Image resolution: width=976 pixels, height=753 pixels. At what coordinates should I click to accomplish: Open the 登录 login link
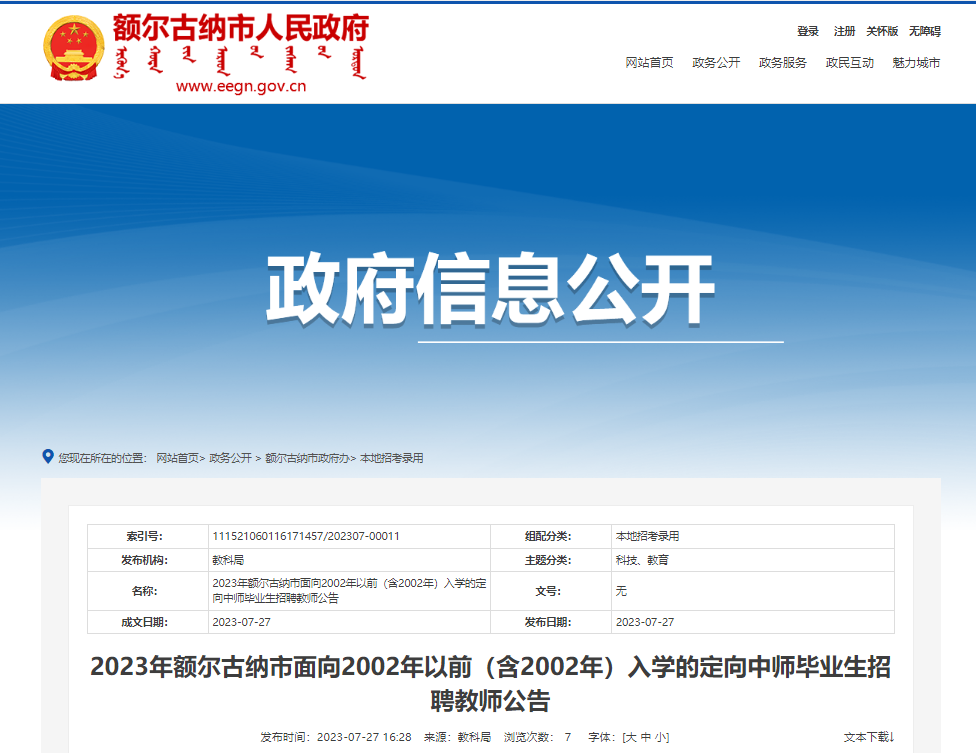(x=807, y=31)
